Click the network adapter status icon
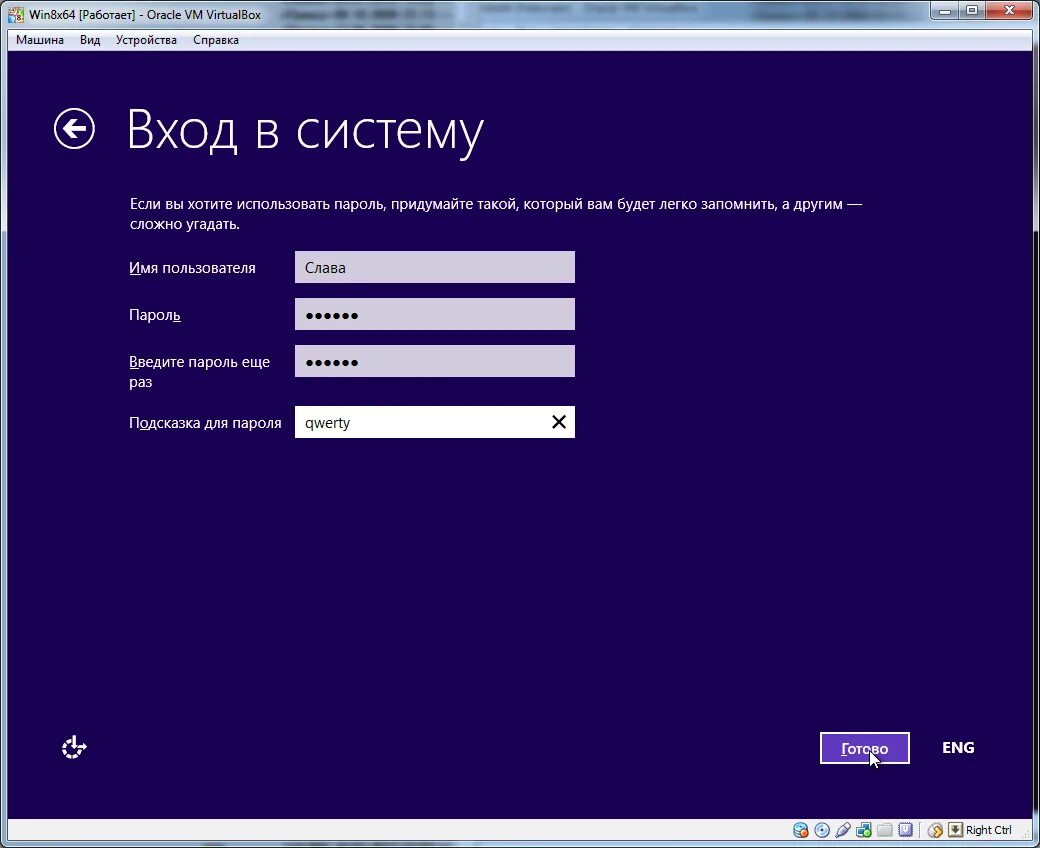The height and width of the screenshot is (848, 1040). point(864,829)
